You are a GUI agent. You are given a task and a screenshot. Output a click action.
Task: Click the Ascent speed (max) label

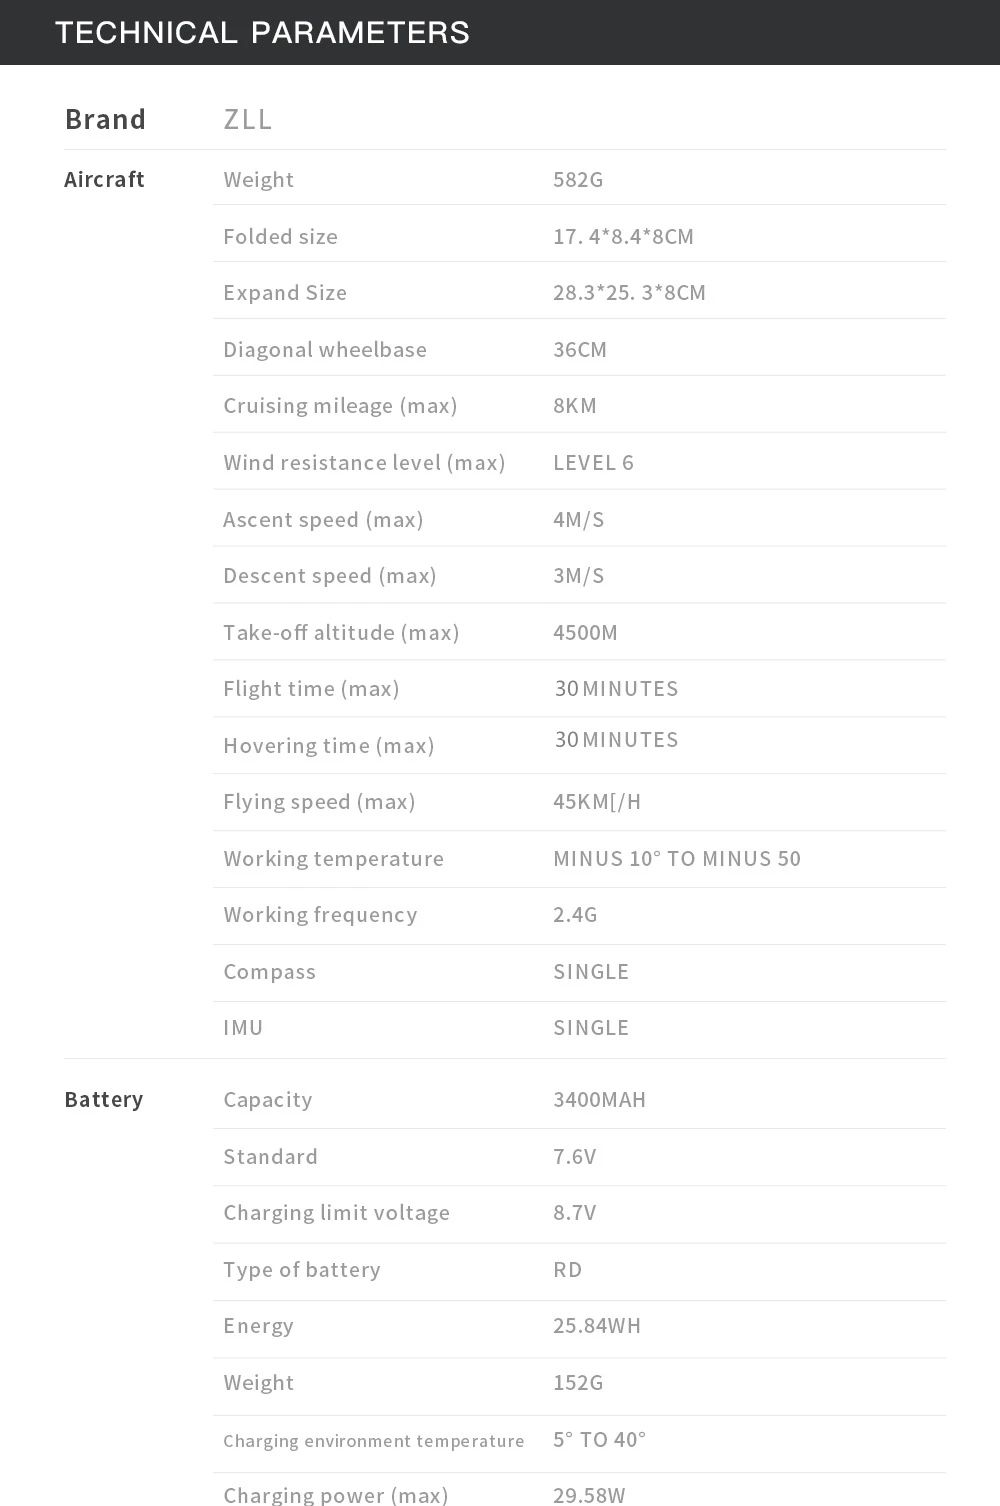[323, 520]
